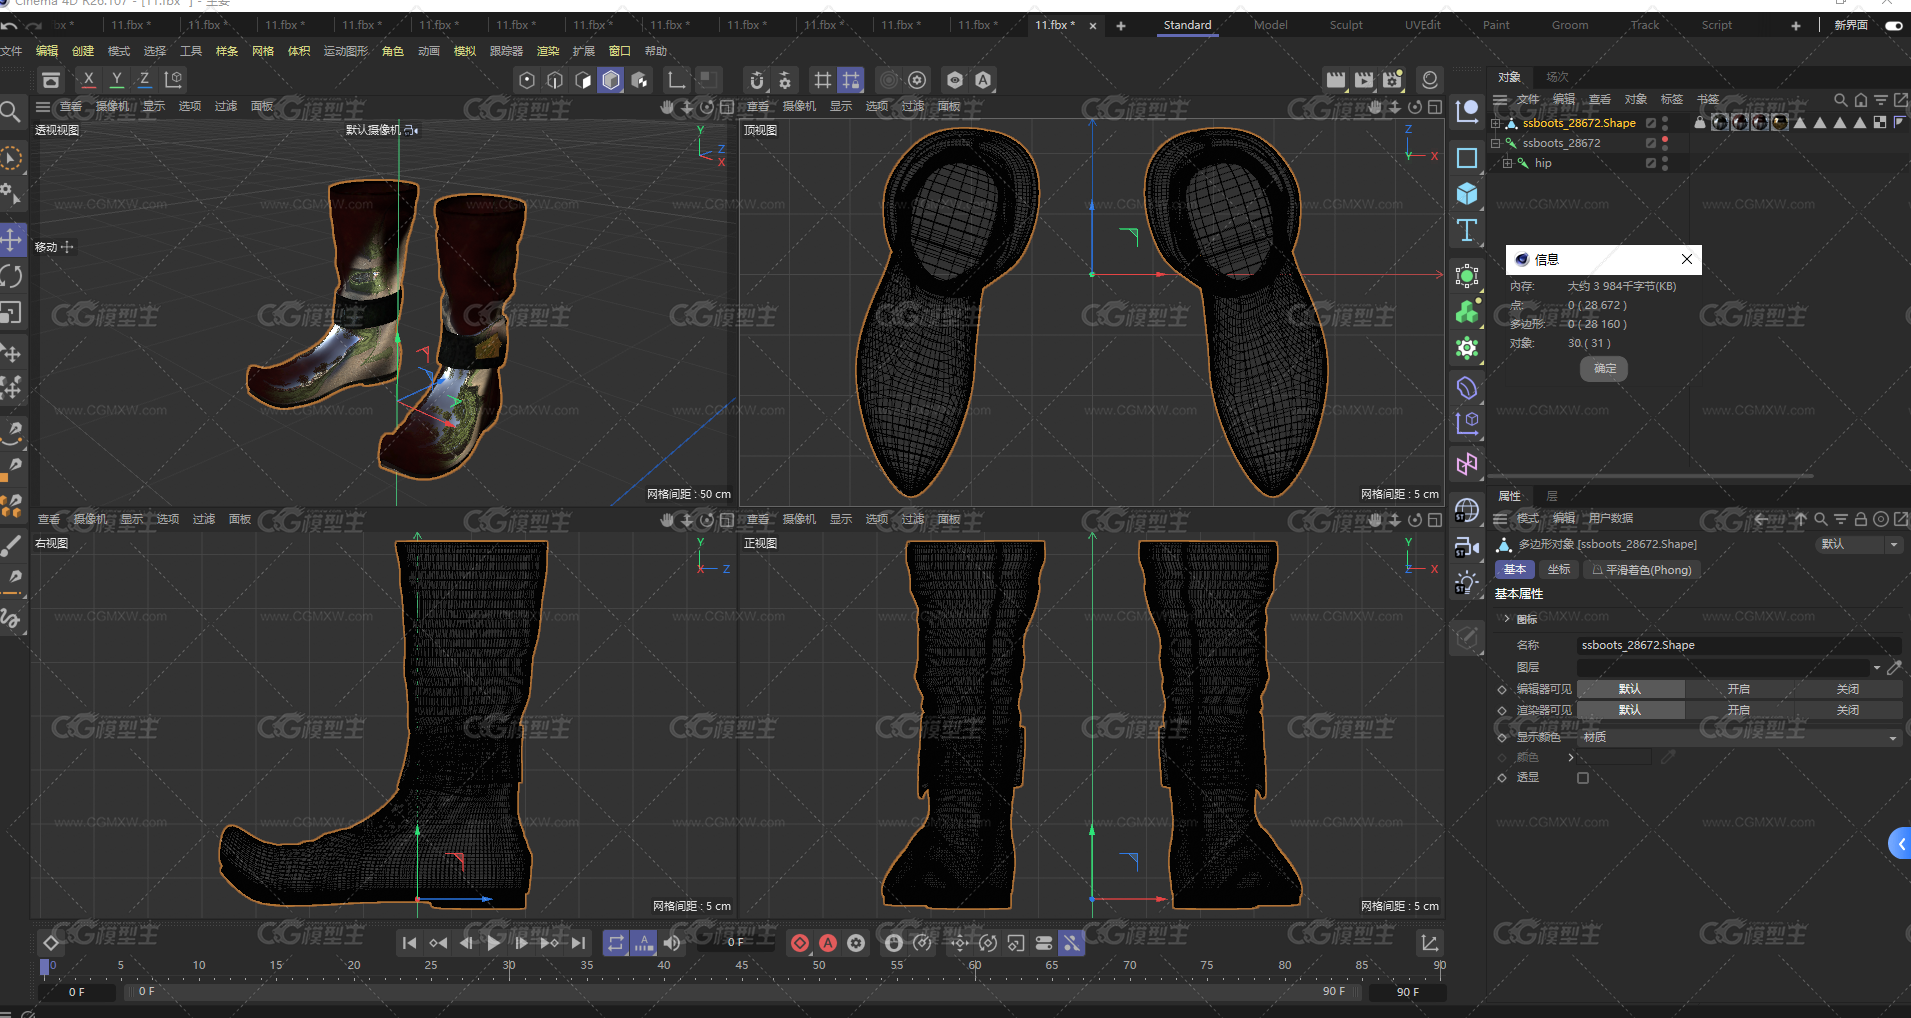Add a Camera object from the palette

coord(1467,547)
